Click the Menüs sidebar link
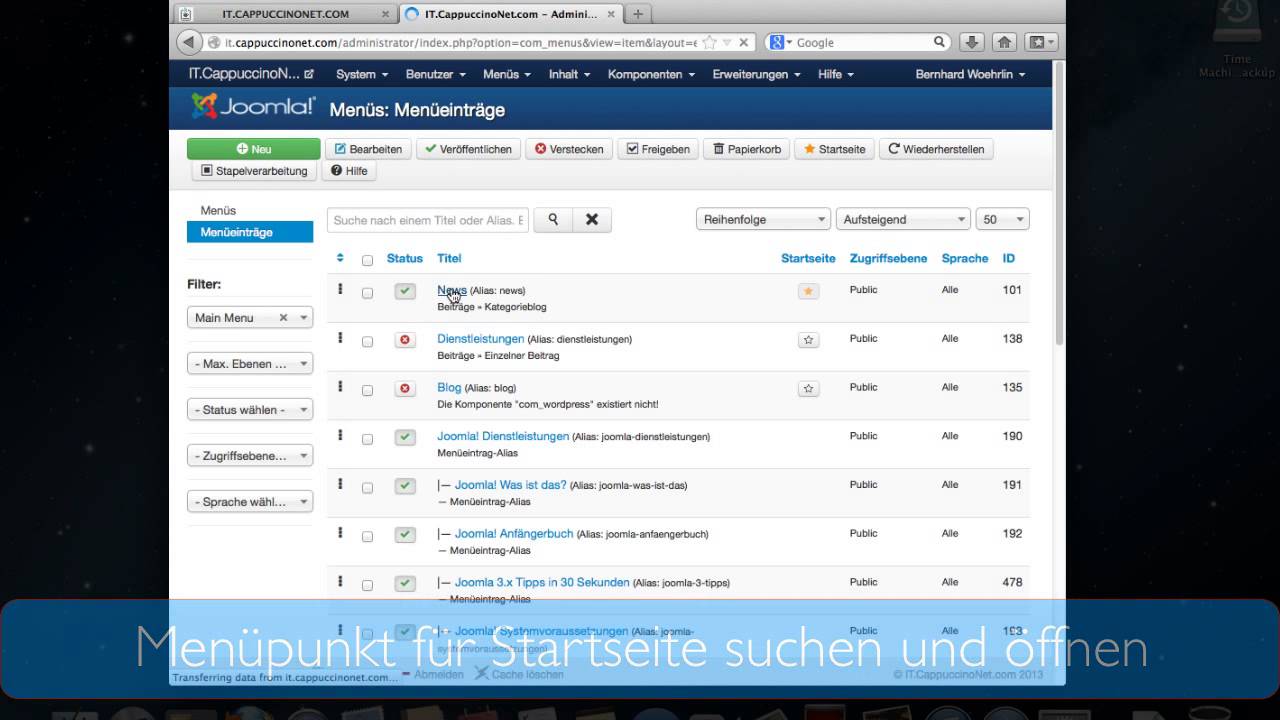1280x720 pixels. (218, 211)
